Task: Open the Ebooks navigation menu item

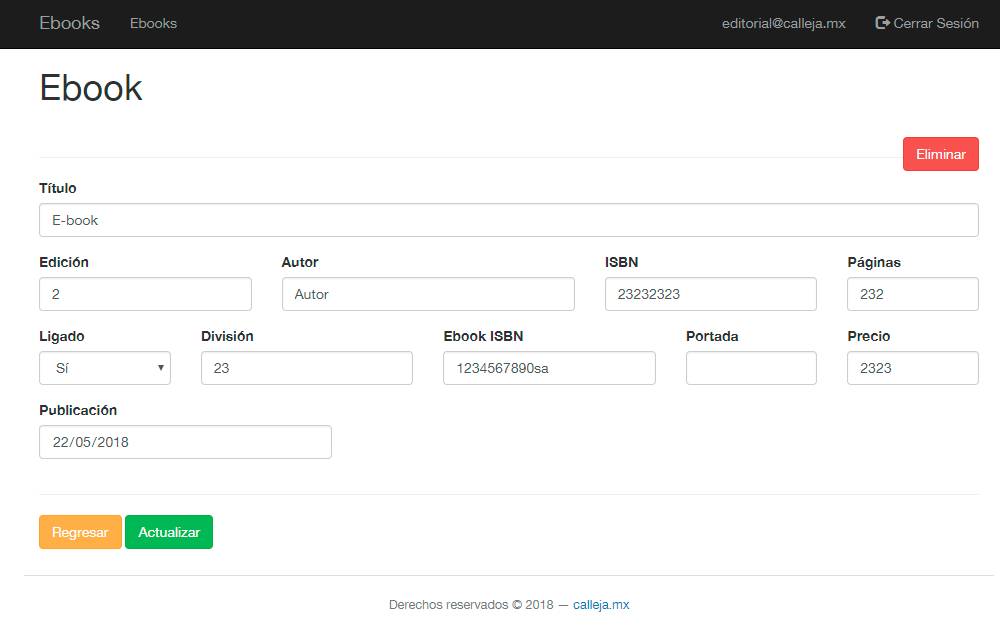Action: click(x=153, y=23)
